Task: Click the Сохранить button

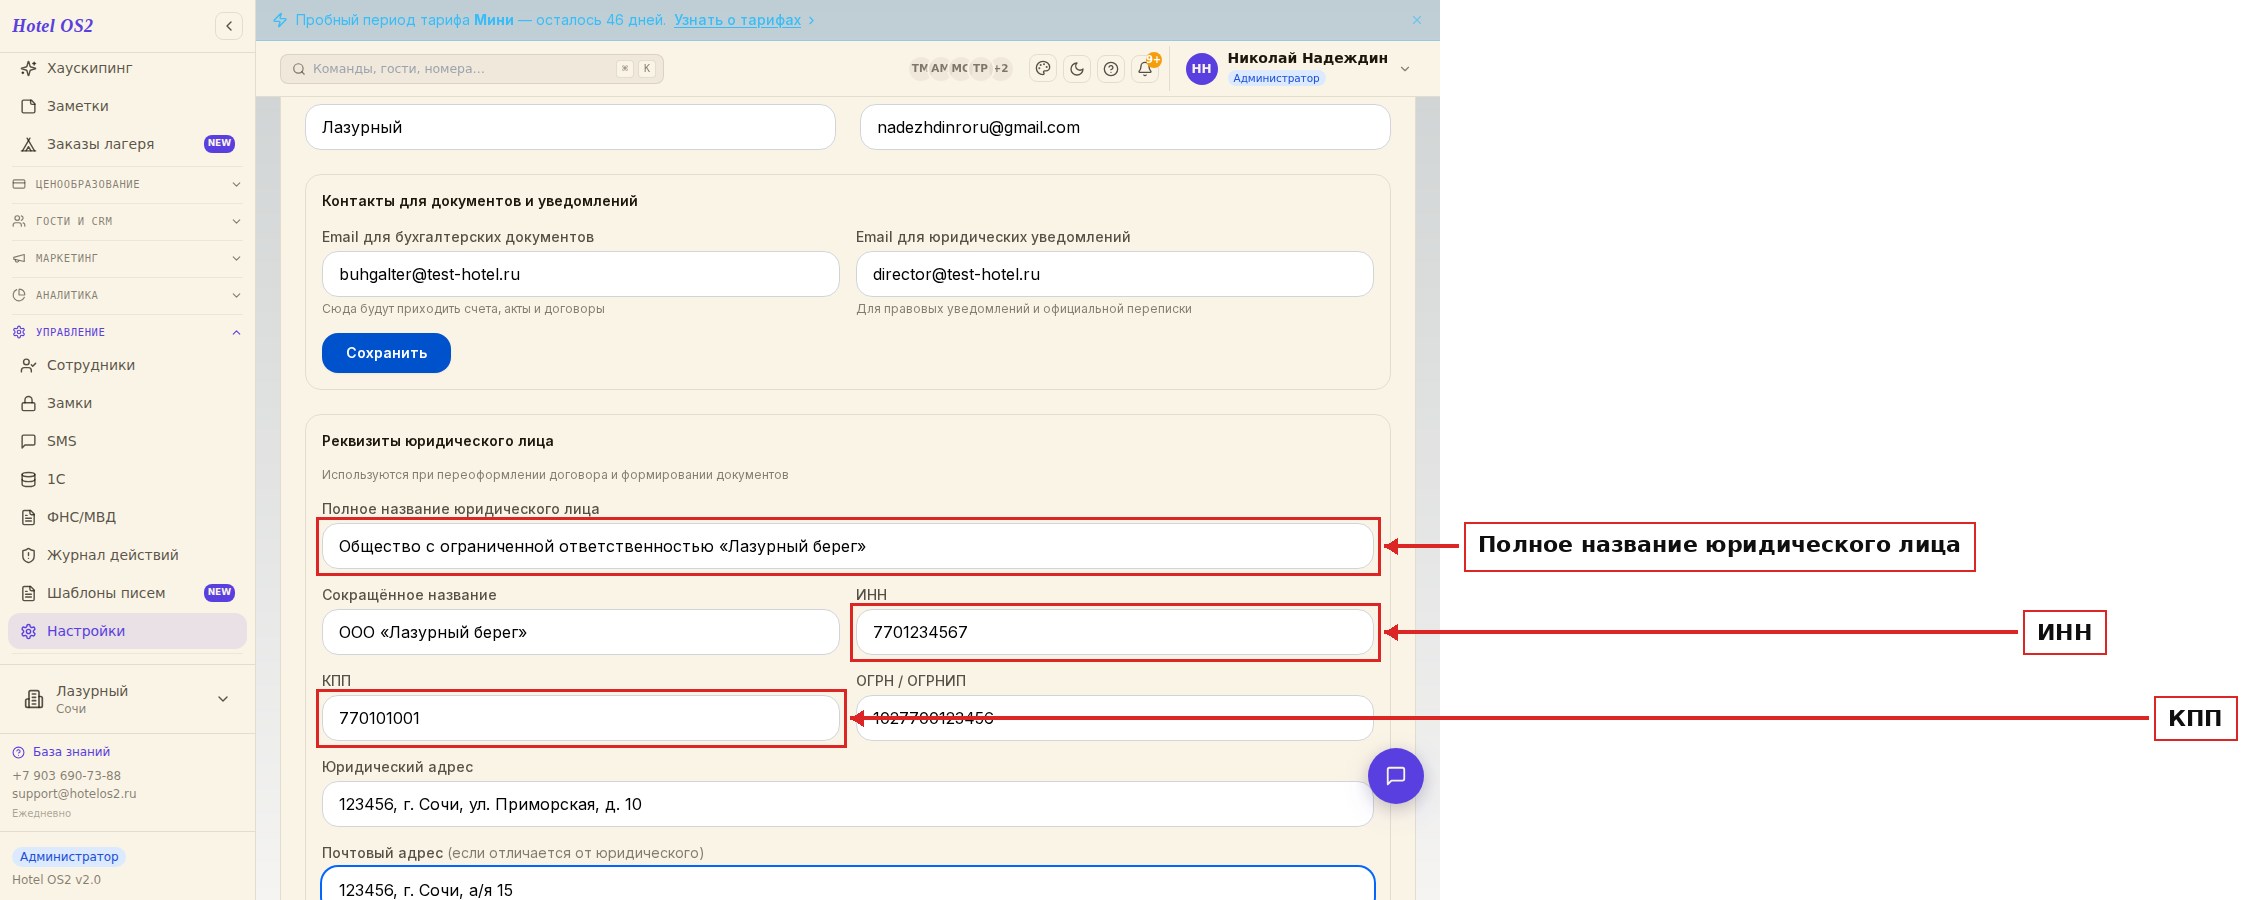Action: [386, 353]
